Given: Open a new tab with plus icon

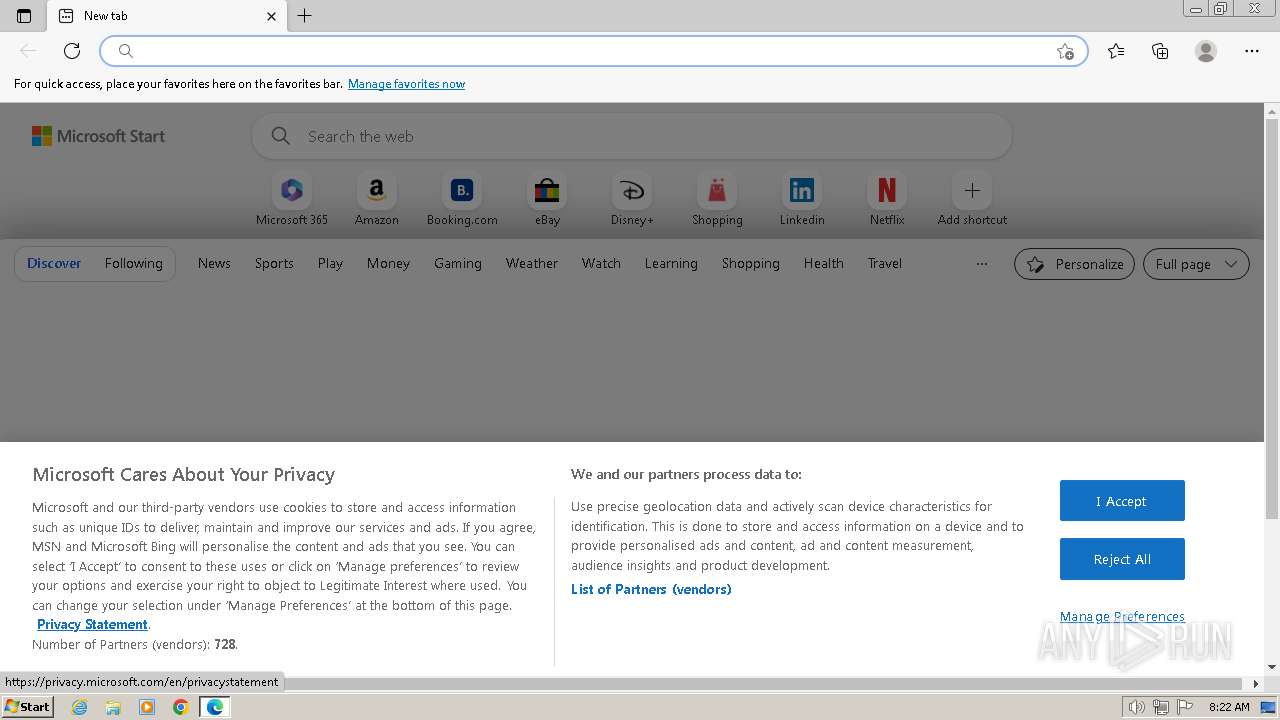Looking at the screenshot, I should [305, 16].
